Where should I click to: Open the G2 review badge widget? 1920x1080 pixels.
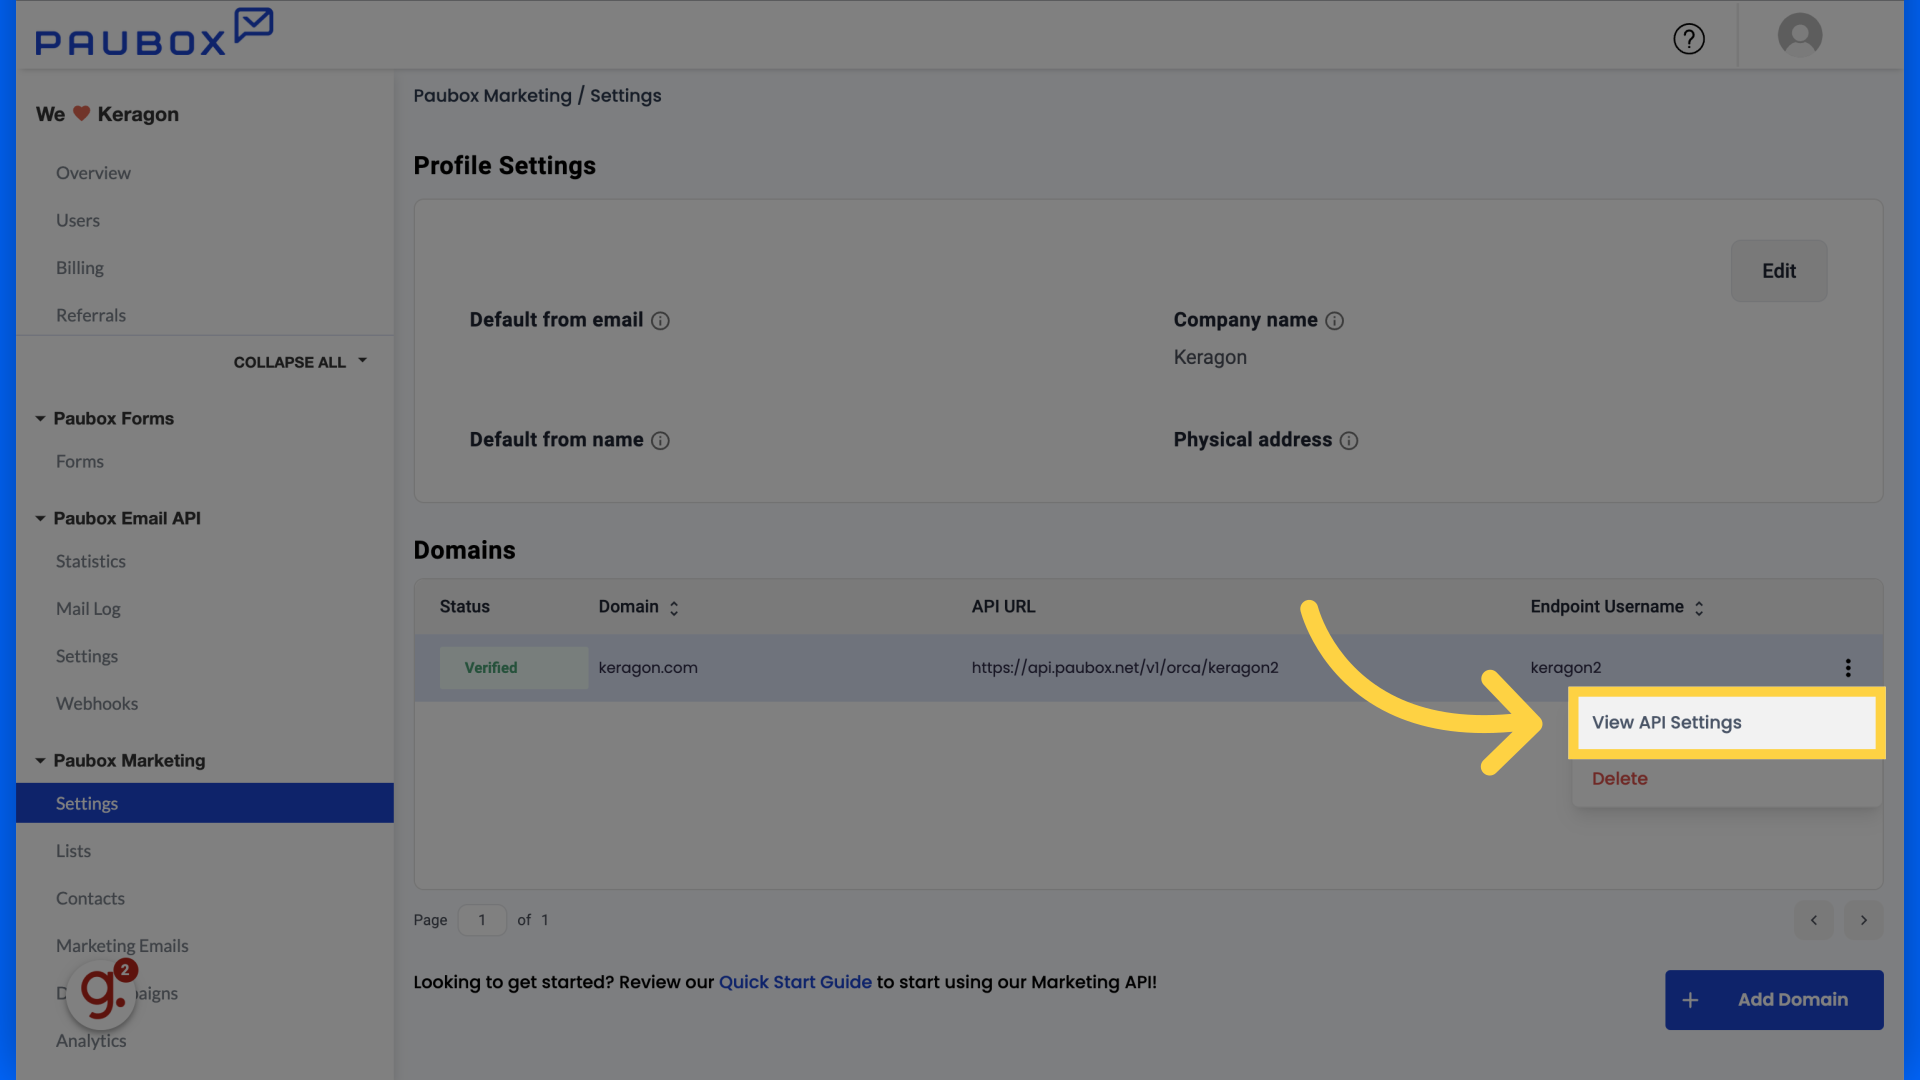(x=101, y=994)
